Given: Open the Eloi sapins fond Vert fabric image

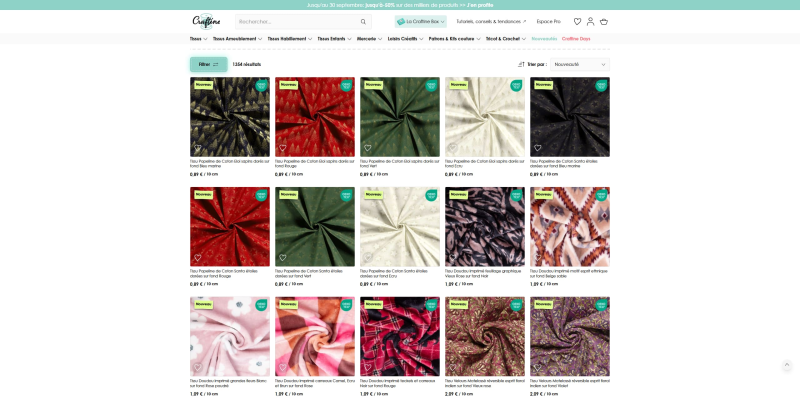Looking at the screenshot, I should coord(399,117).
